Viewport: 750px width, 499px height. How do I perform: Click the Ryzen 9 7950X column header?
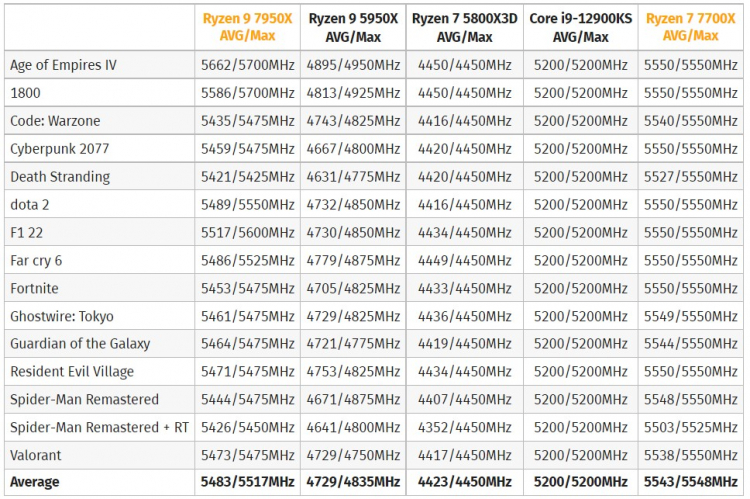(x=247, y=27)
